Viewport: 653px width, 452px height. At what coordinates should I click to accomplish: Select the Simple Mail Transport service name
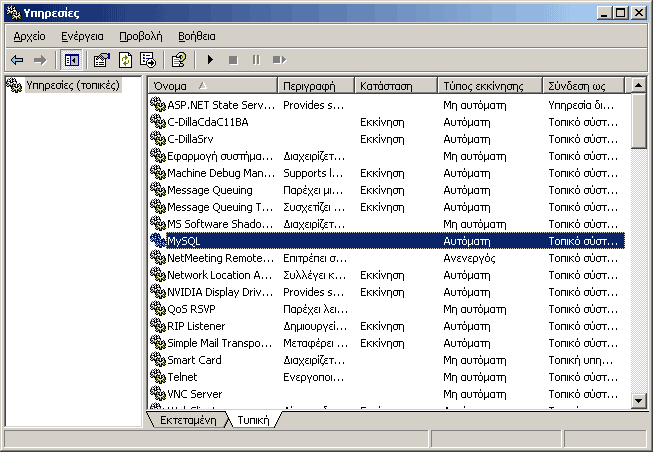219,343
